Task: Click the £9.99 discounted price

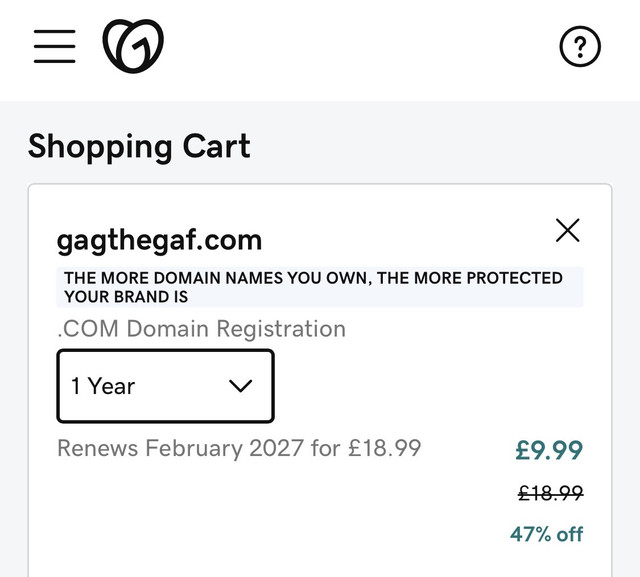Action: (549, 451)
